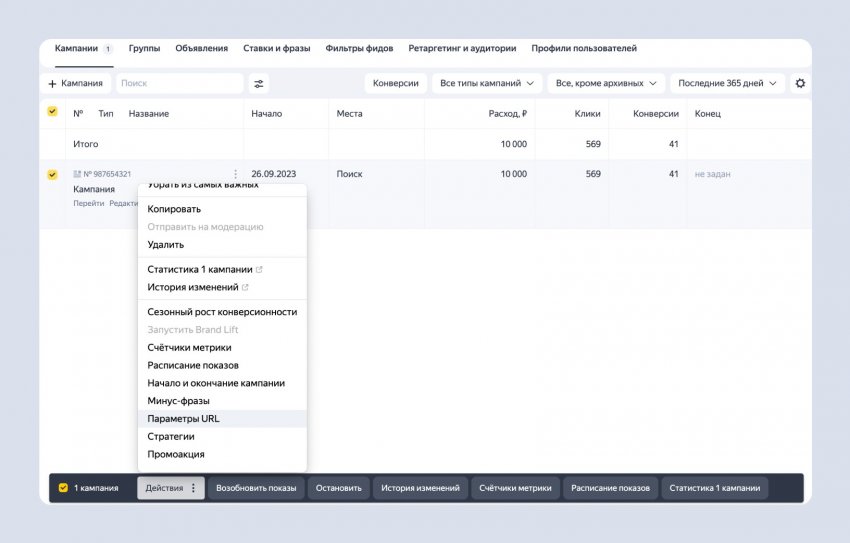The width and height of the screenshot is (850, 543).
Task: Click the 'Конверсии' button in the toolbar
Action: point(395,84)
